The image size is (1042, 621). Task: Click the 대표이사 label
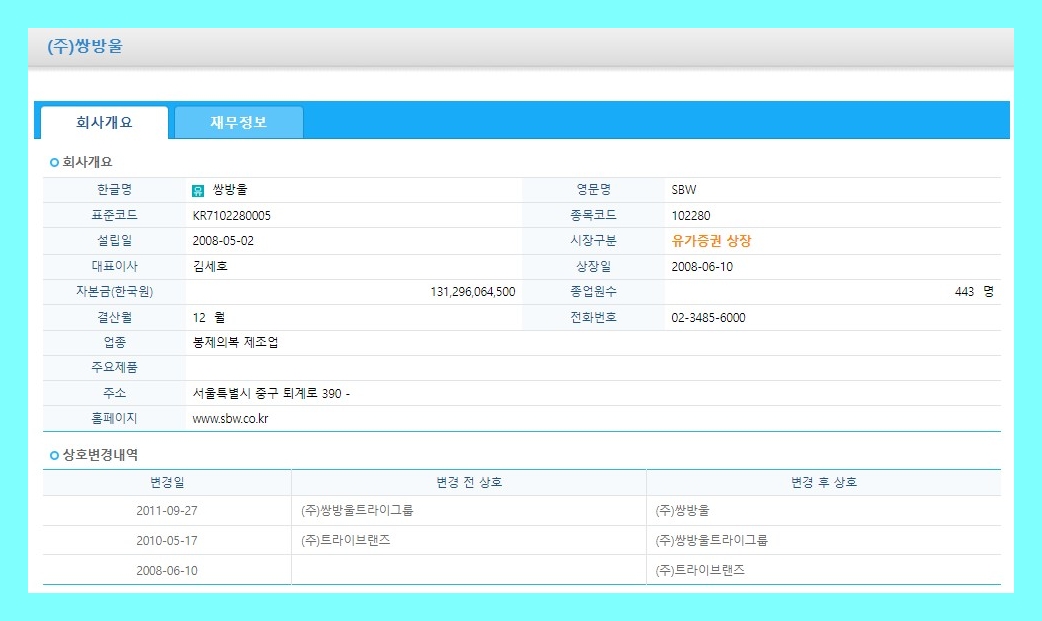coord(114,266)
